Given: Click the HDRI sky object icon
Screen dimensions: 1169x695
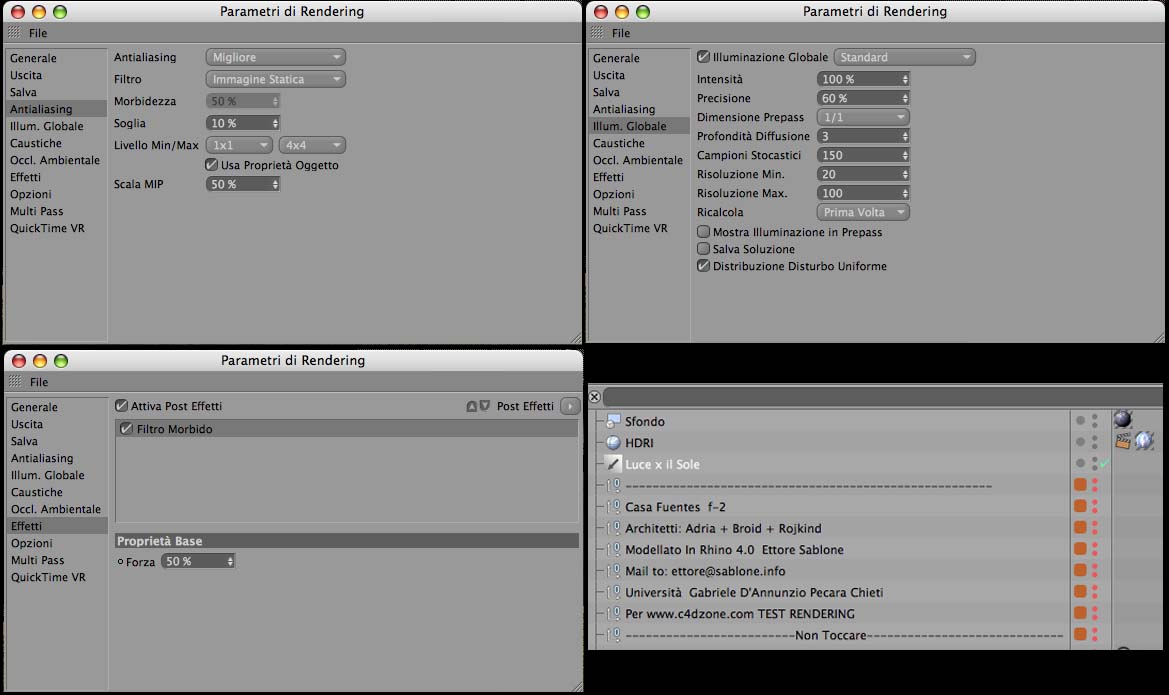Looking at the screenshot, I should (x=613, y=442).
